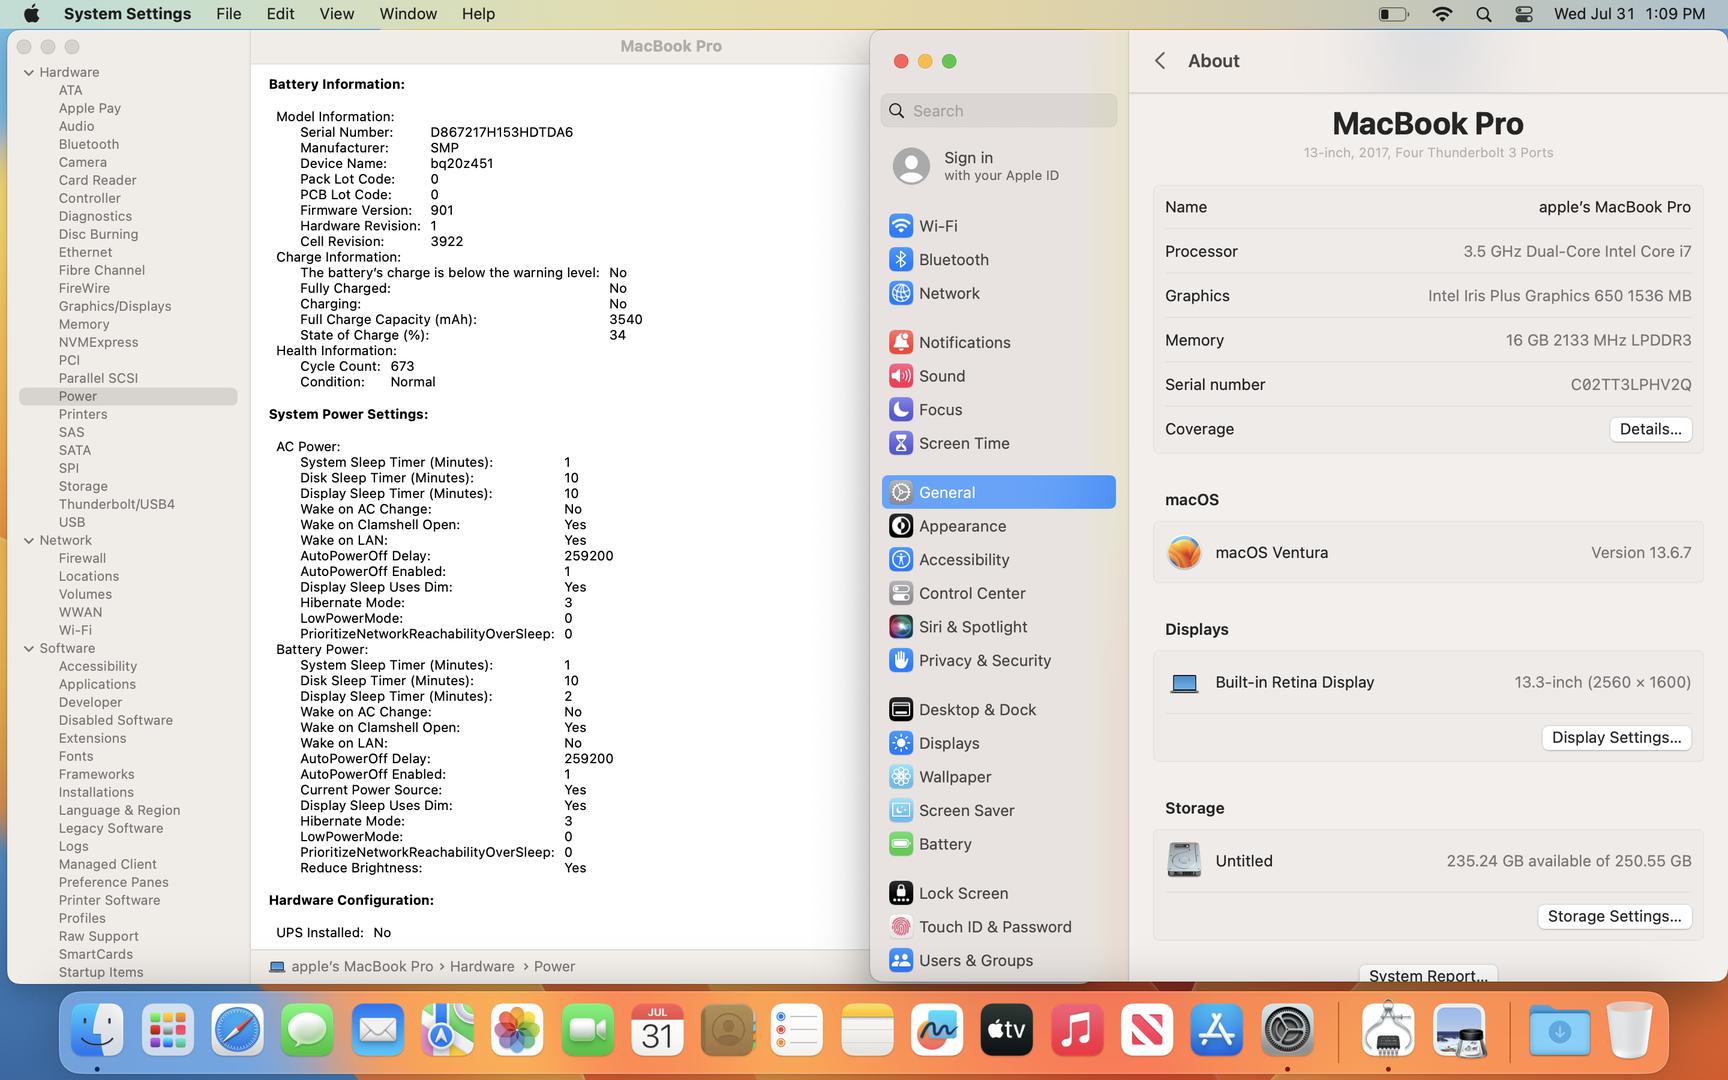This screenshot has height=1080, width=1728.
Task: Click Hardware in the path bar
Action: (482, 966)
